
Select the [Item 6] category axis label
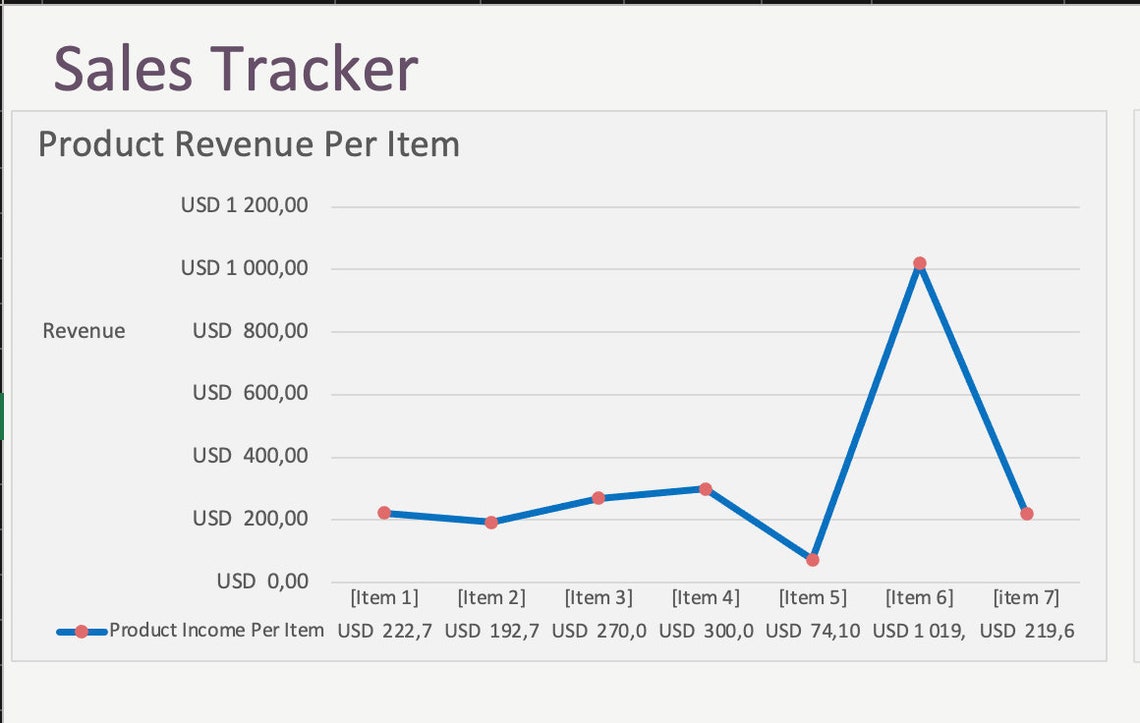(x=919, y=597)
